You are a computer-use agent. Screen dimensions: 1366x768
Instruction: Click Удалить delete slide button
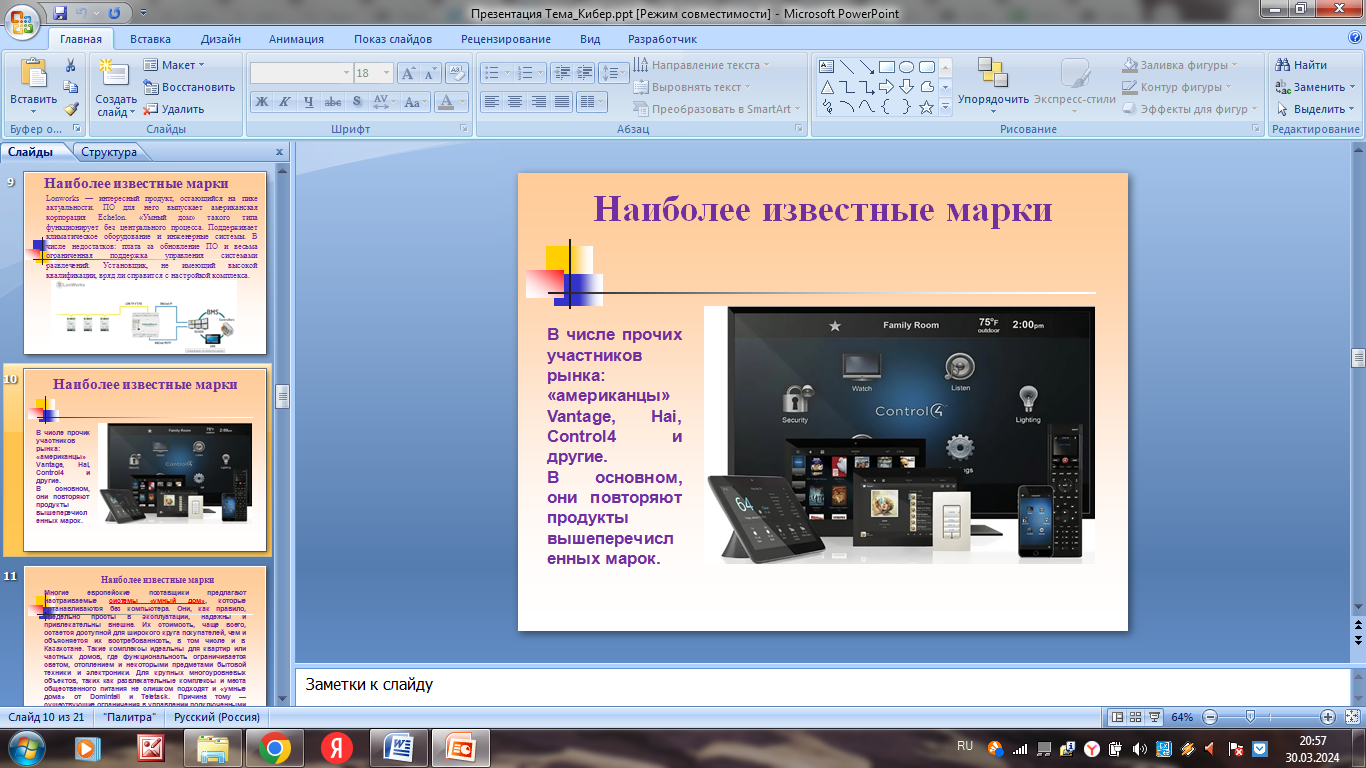[174, 109]
